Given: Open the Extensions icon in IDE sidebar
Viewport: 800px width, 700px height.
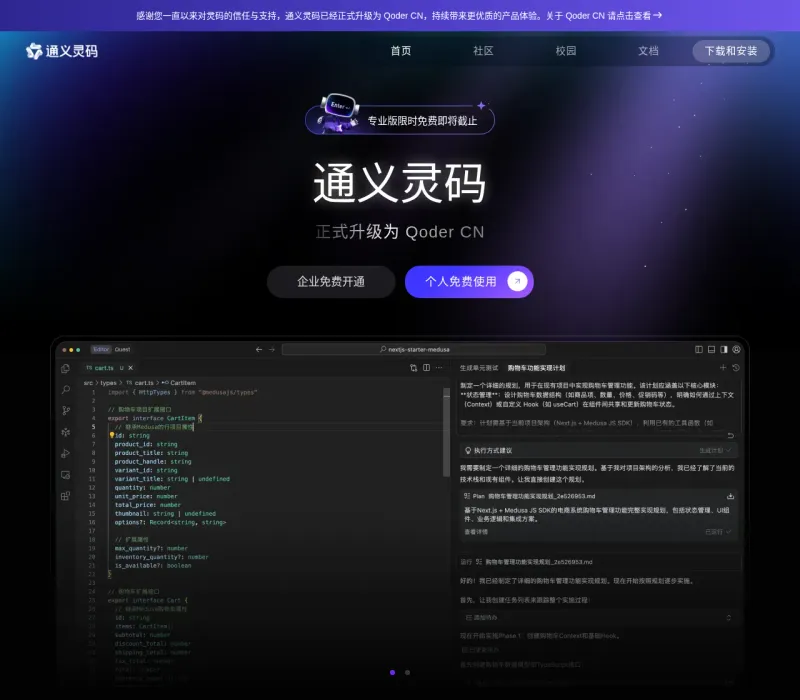Looking at the screenshot, I should (65, 496).
